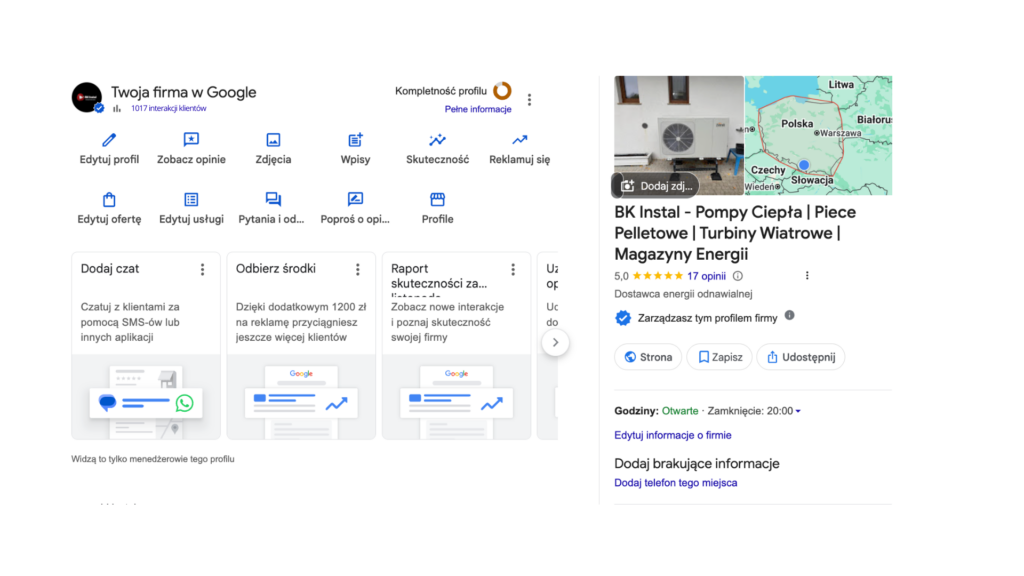Click the Reklamuj się trend icon
Screen dimensions: 1024x576
(x=519, y=140)
